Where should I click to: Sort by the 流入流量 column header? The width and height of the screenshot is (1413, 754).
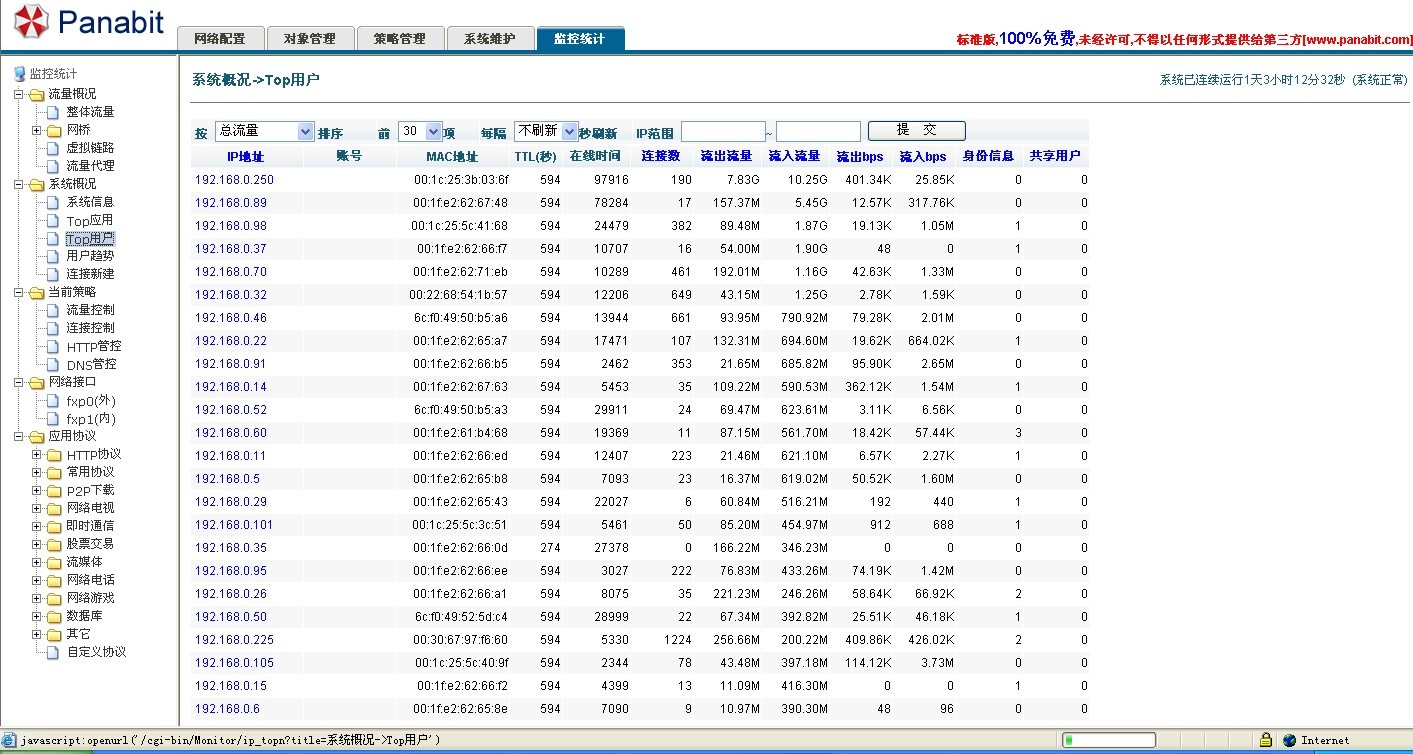[794, 156]
